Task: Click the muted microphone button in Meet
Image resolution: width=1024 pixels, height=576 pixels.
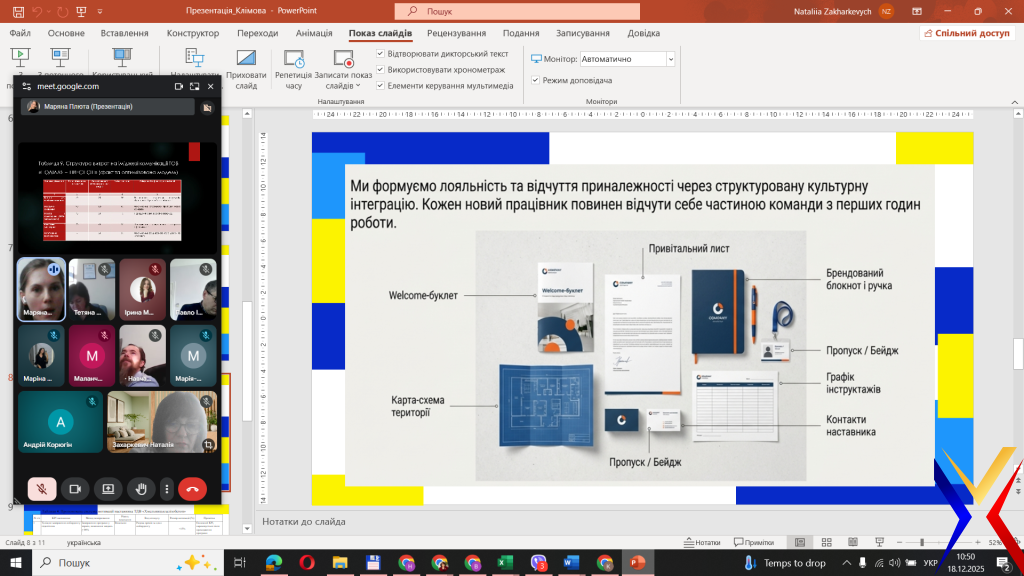Action: pyautogui.click(x=42, y=489)
